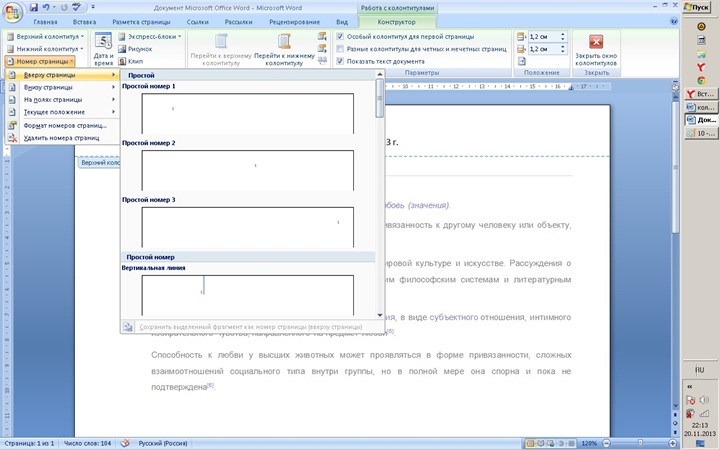Click the Число слов: 104 status entry
This screenshot has width=720, height=450.
click(87, 443)
